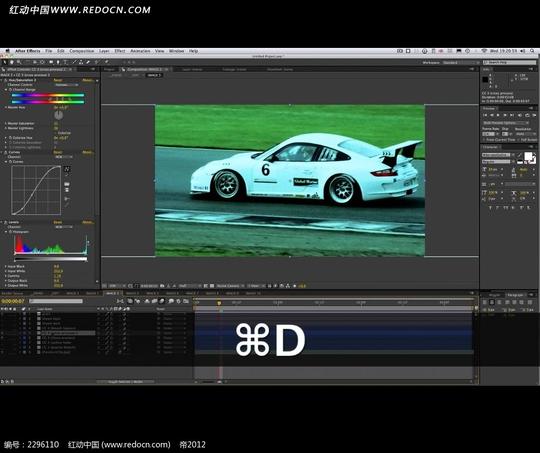
Task: Open the composition mini-flowchart in the timeline
Action: pos(120,301)
